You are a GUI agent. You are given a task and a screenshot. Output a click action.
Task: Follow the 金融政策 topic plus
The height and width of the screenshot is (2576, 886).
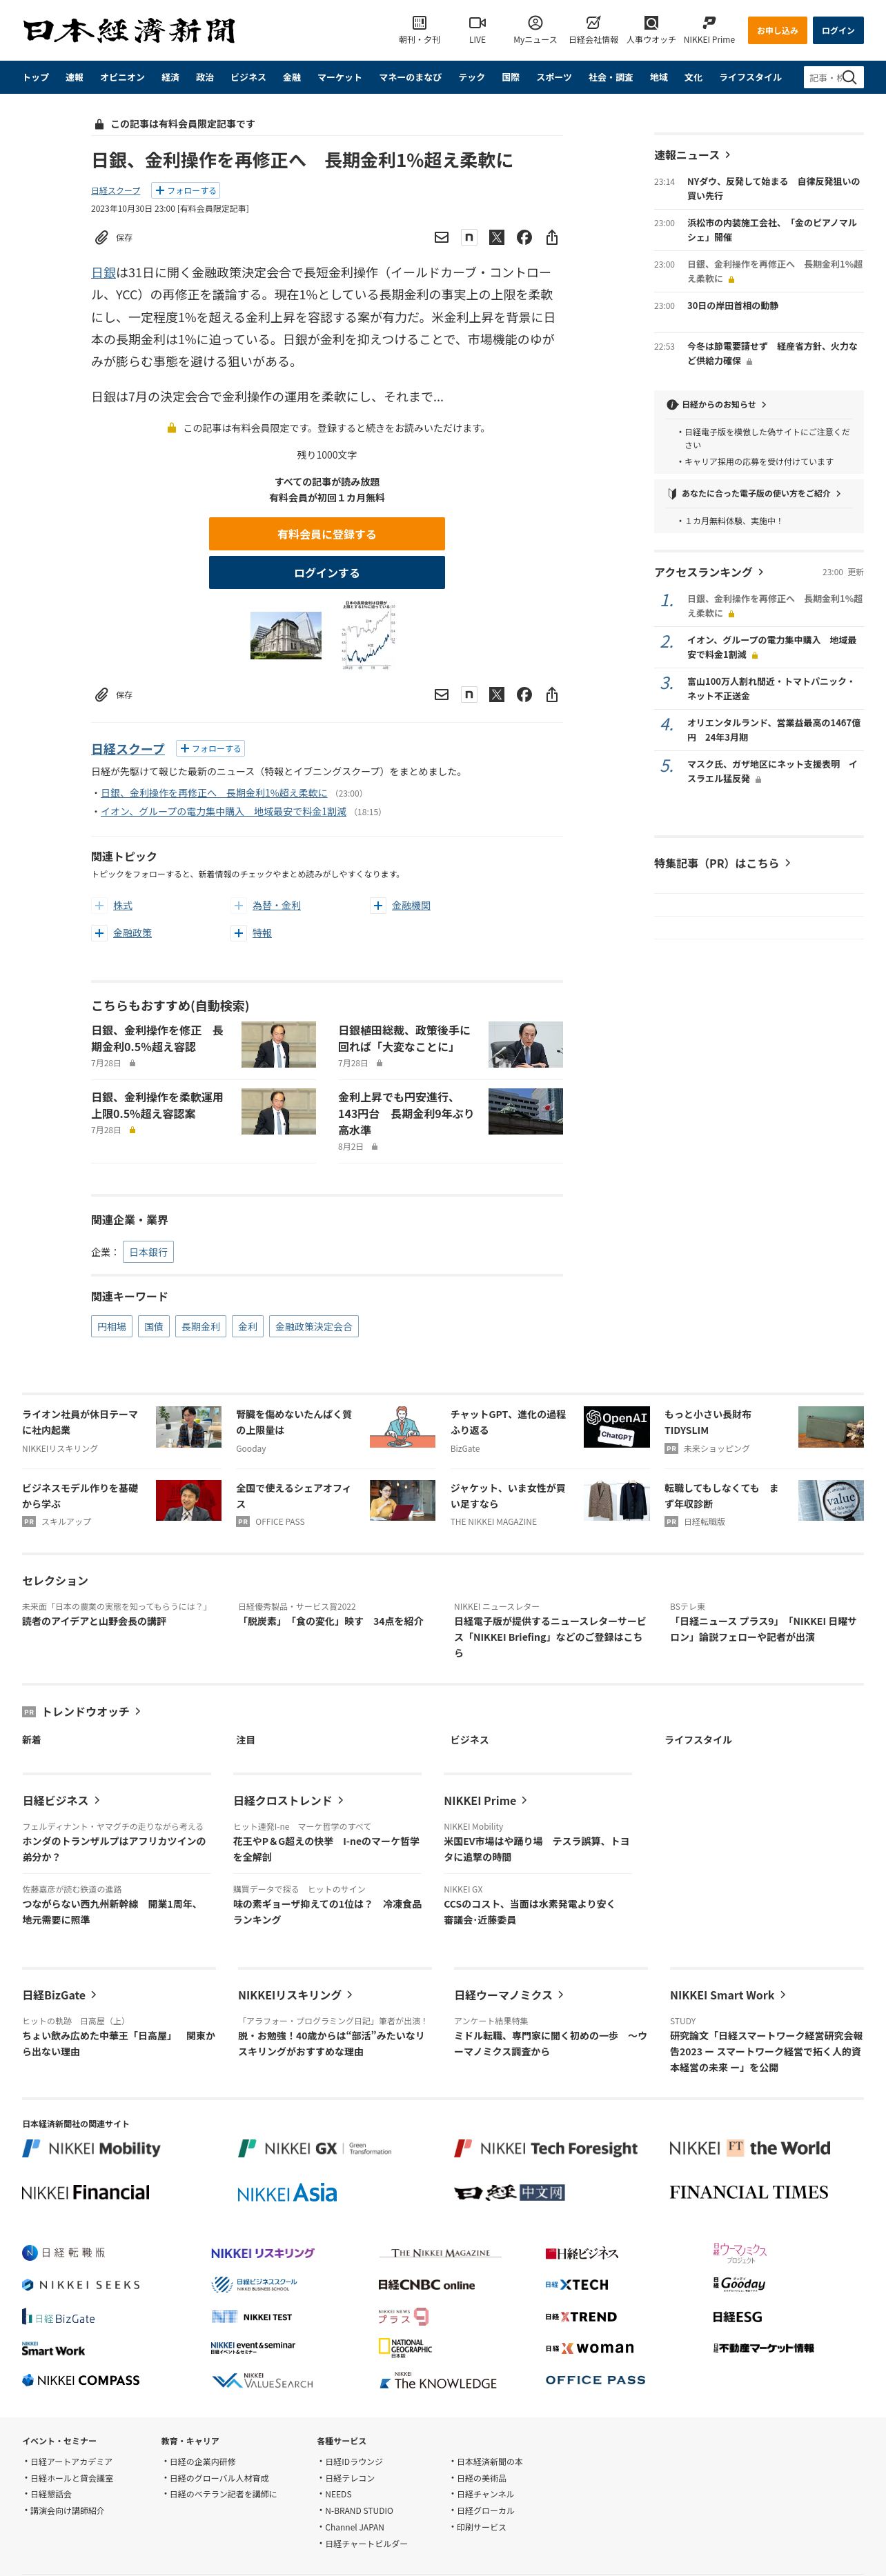tap(99, 933)
